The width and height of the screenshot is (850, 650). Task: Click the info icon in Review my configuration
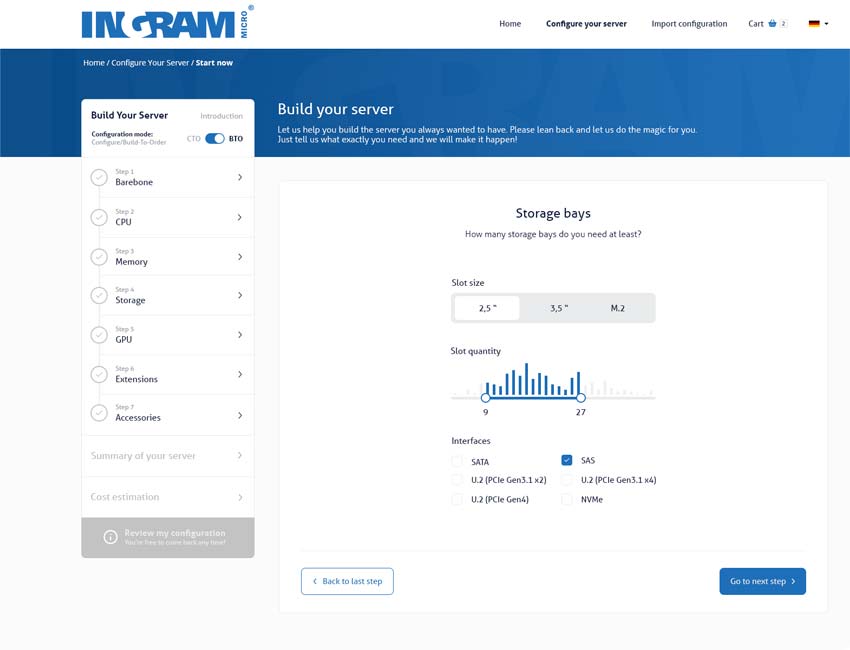point(111,537)
